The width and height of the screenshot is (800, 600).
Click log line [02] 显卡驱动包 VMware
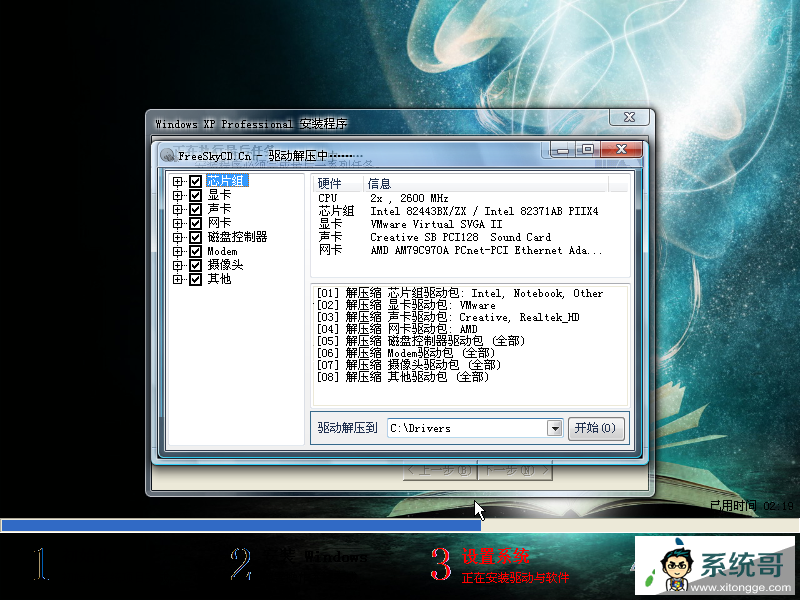(x=406, y=305)
